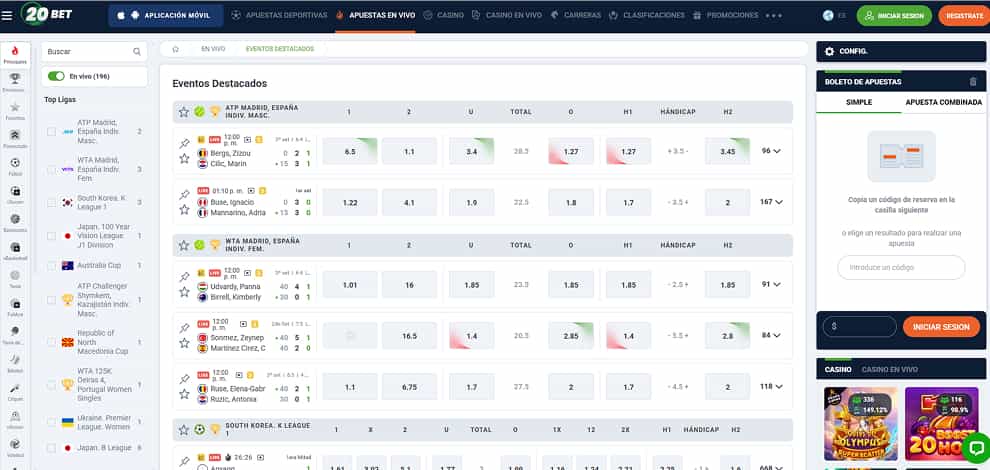Image resolution: width=990 pixels, height=470 pixels.
Task: Check ATP Challenger Shymkent checkbox
Action: 51,300
